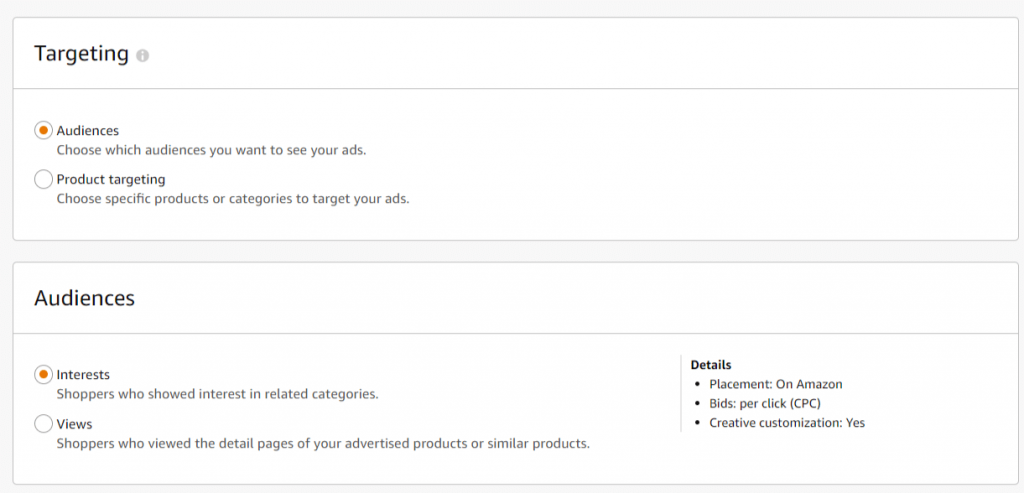The width and height of the screenshot is (1024, 493).
Task: Click the 'Shoppers who showed interest' description
Action: [217, 394]
